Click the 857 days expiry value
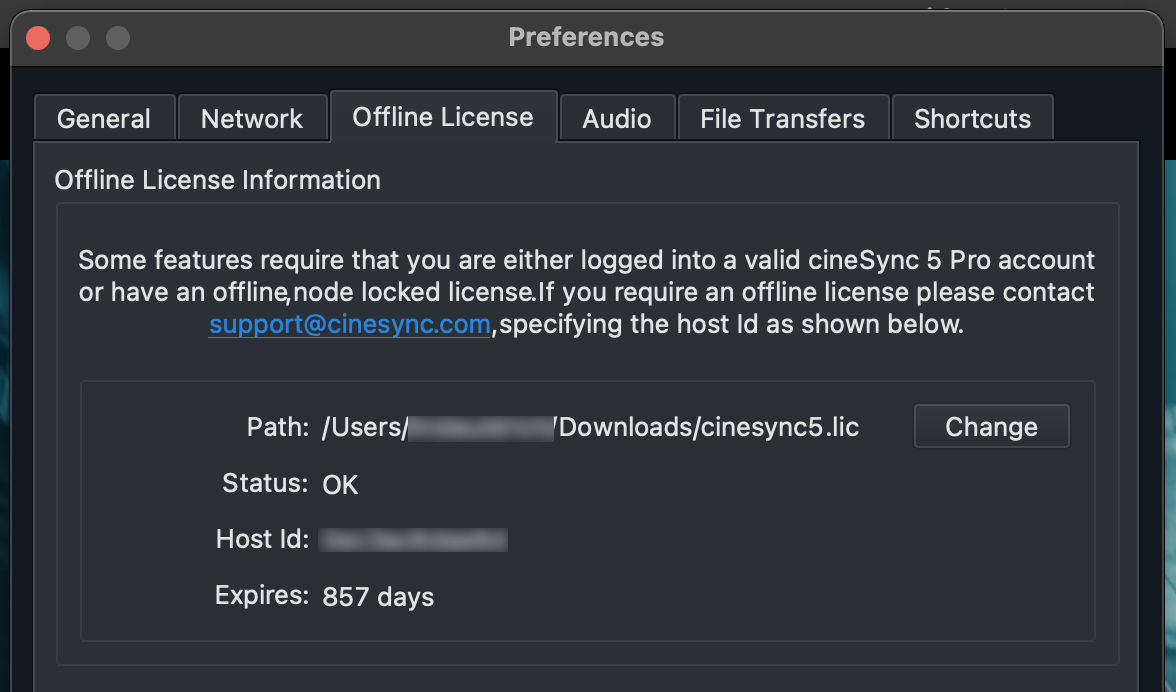The width and height of the screenshot is (1176, 692). click(378, 597)
